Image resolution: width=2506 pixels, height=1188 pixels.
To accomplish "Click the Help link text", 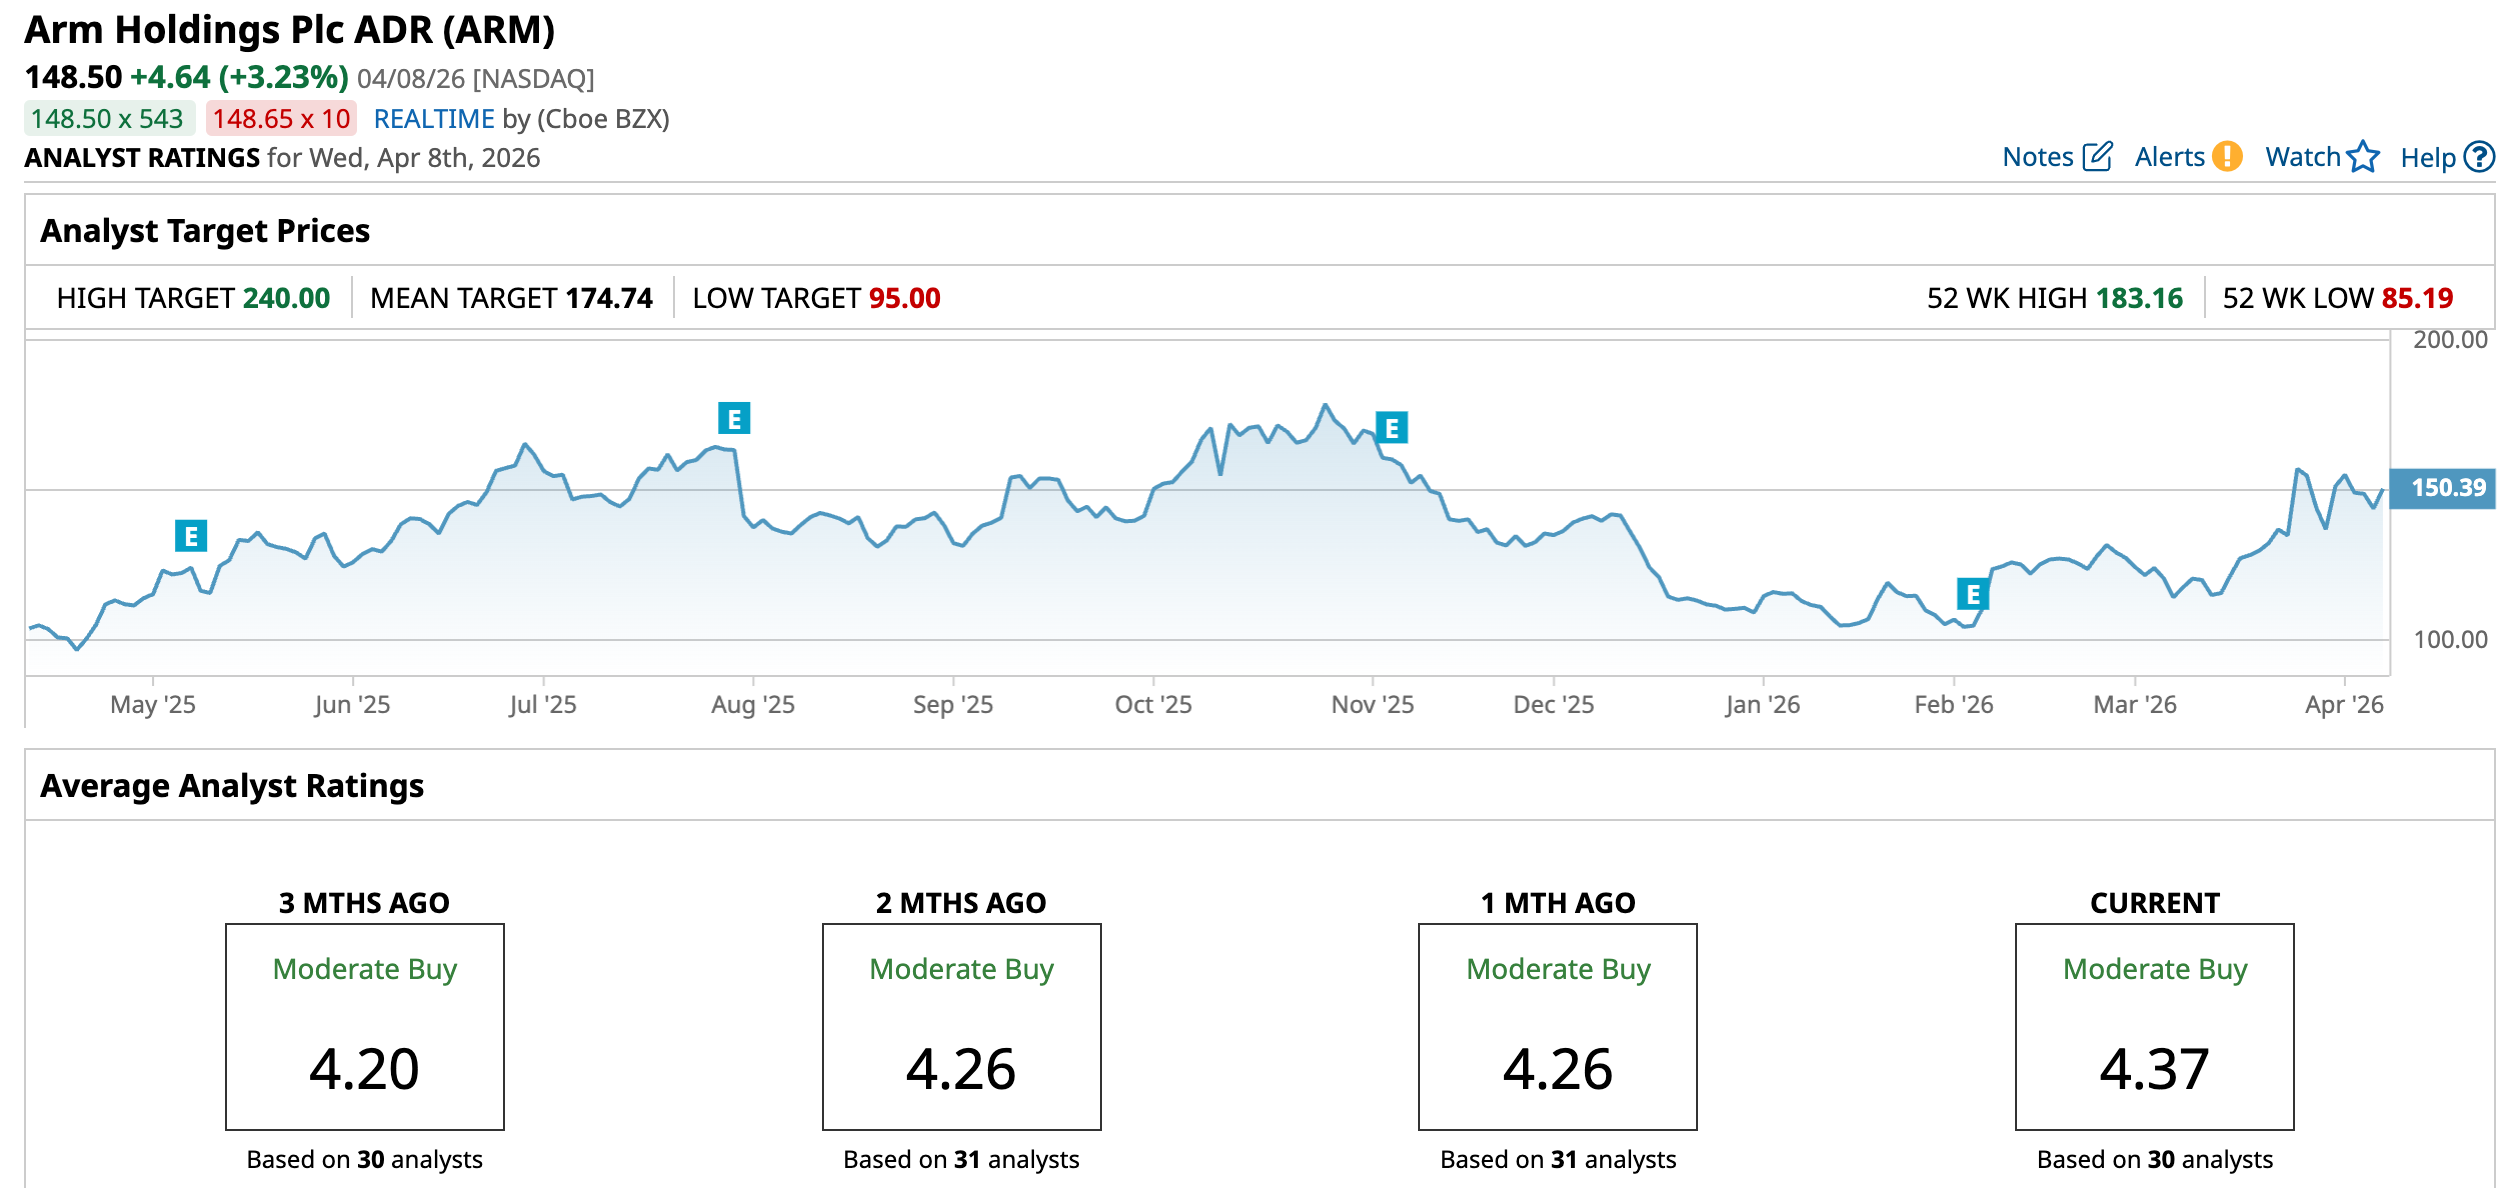I will (x=2427, y=157).
